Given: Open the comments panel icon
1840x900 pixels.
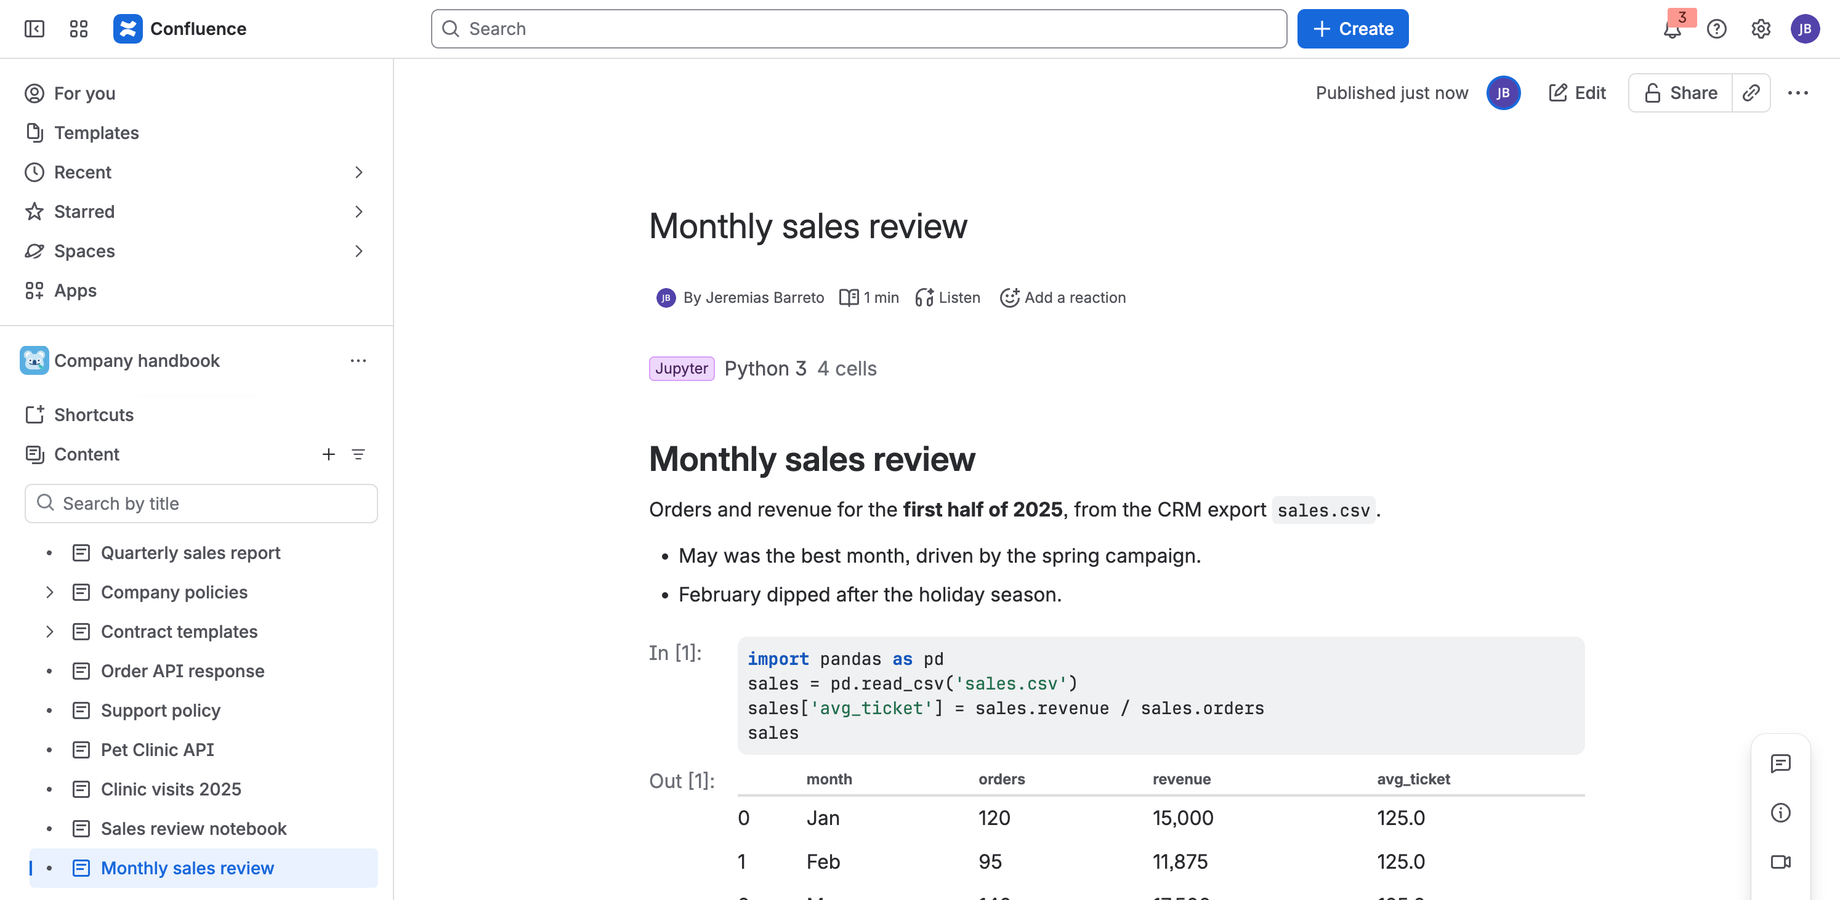Looking at the screenshot, I should tap(1781, 764).
